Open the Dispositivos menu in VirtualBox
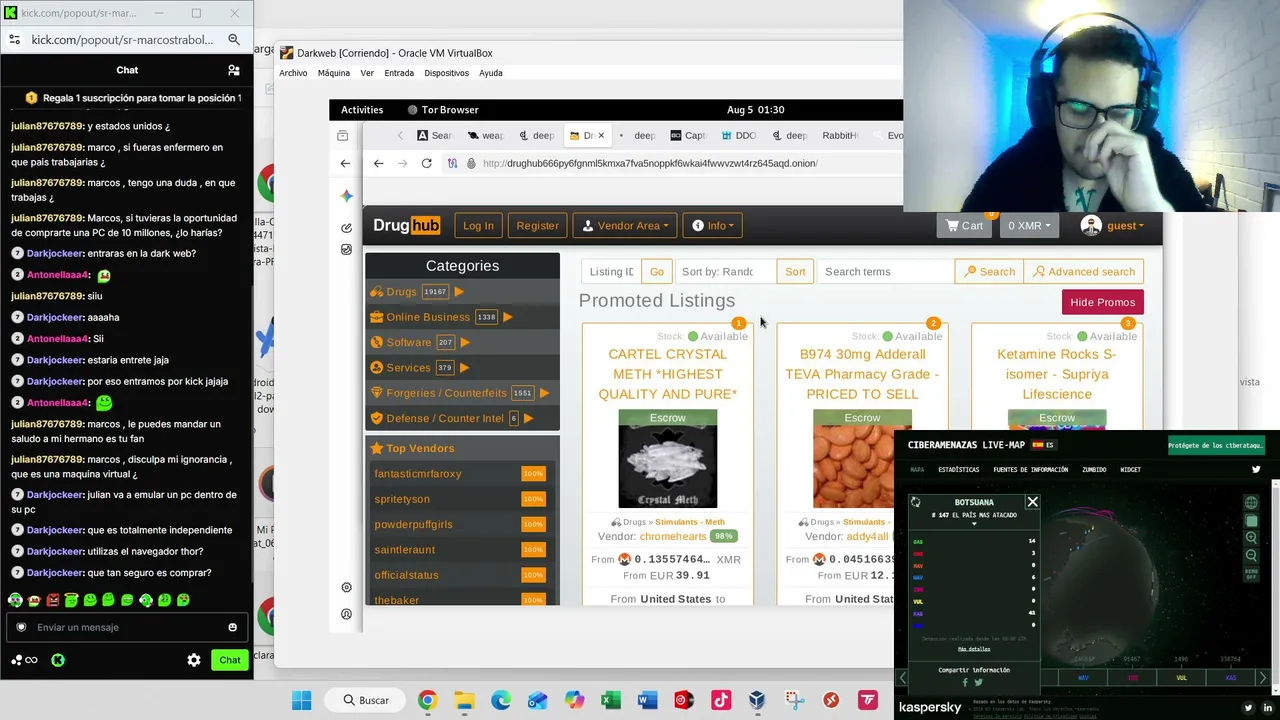 click(446, 73)
